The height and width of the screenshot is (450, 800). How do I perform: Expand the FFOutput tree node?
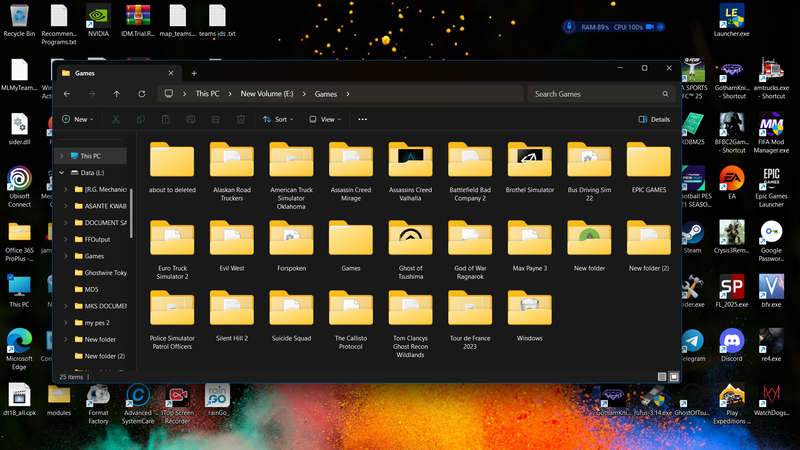tap(66, 239)
